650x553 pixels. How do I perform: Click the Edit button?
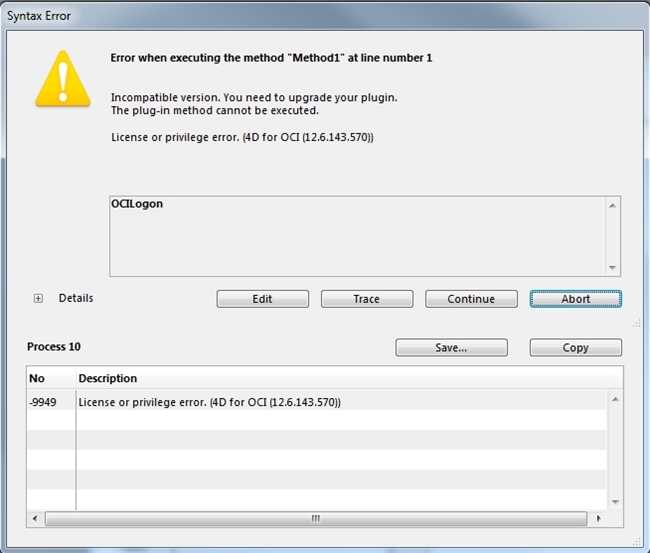262,299
